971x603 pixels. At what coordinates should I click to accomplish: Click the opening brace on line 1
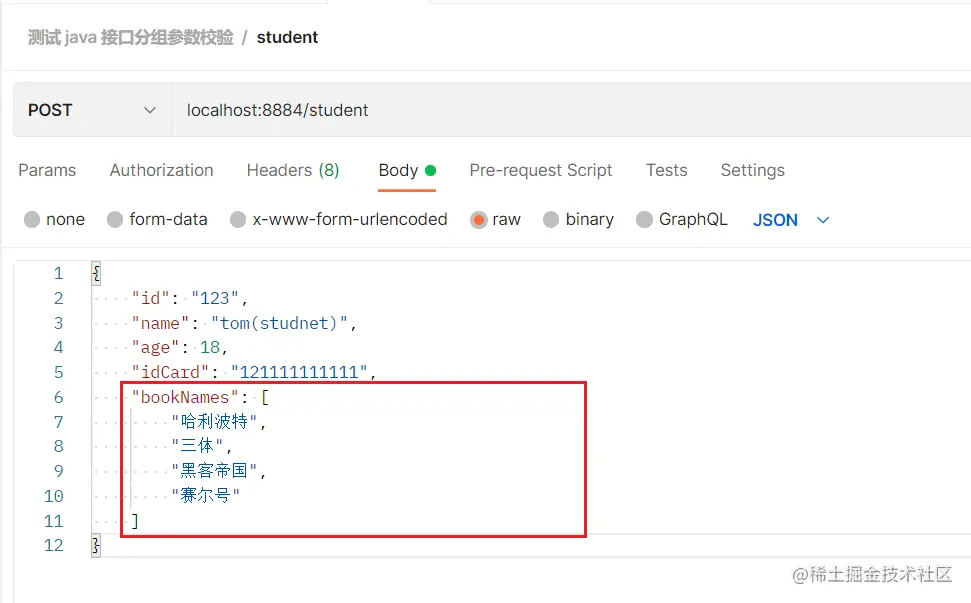[96, 273]
